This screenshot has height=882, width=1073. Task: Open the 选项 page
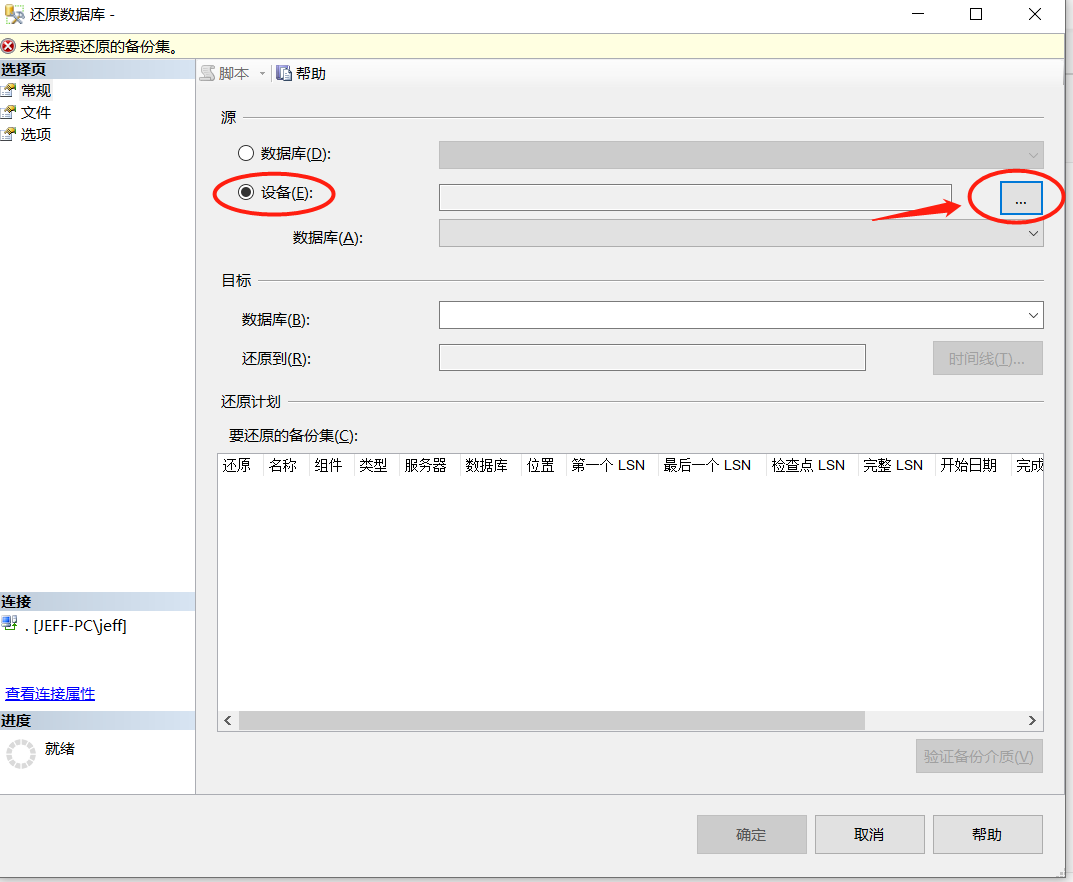(36, 134)
